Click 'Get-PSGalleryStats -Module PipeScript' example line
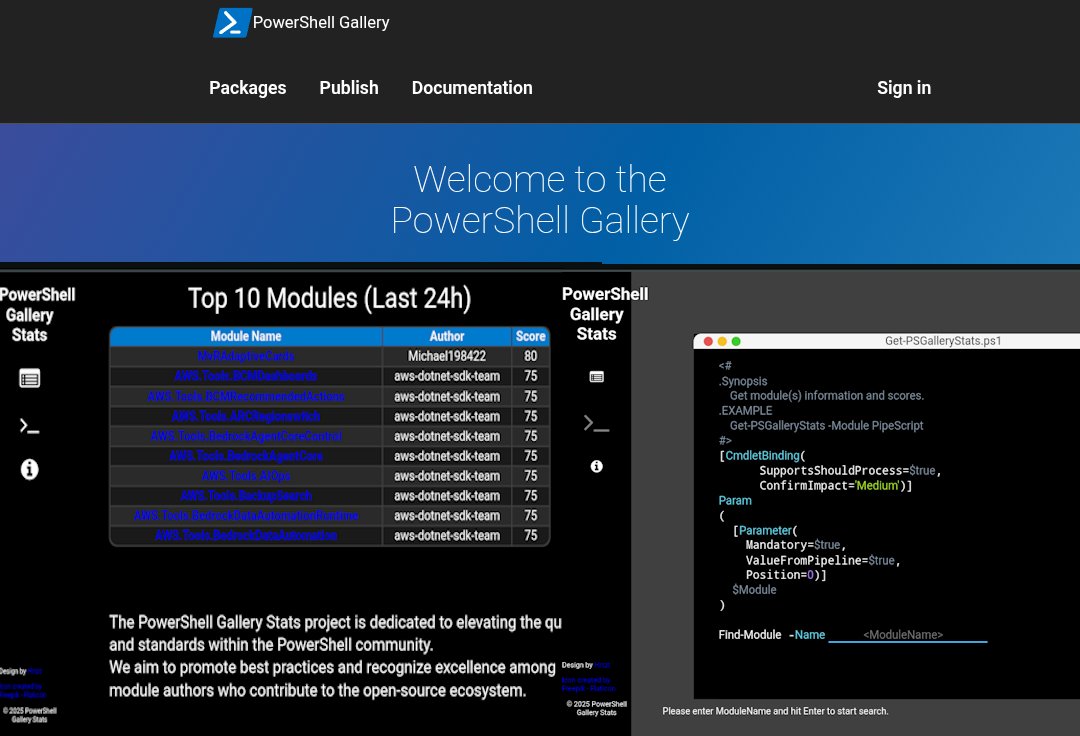Image resolution: width=1080 pixels, height=736 pixels. point(826,425)
